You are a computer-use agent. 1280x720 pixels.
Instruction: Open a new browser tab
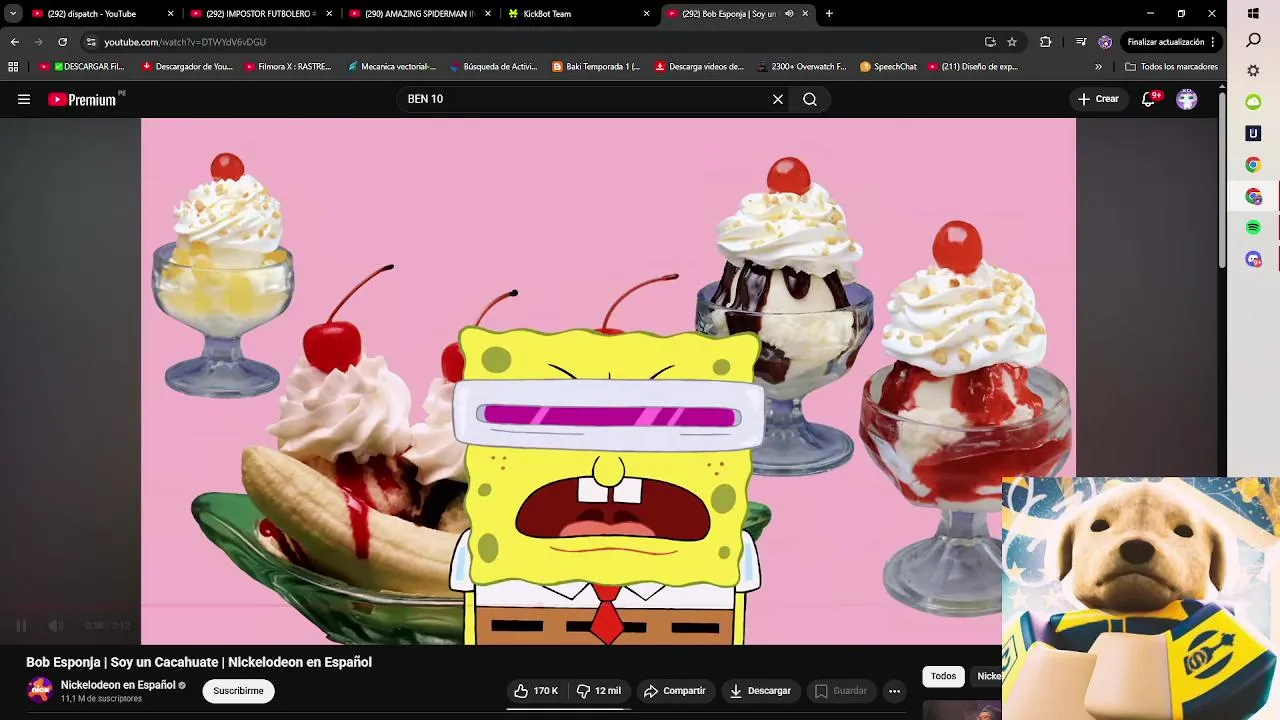(829, 14)
